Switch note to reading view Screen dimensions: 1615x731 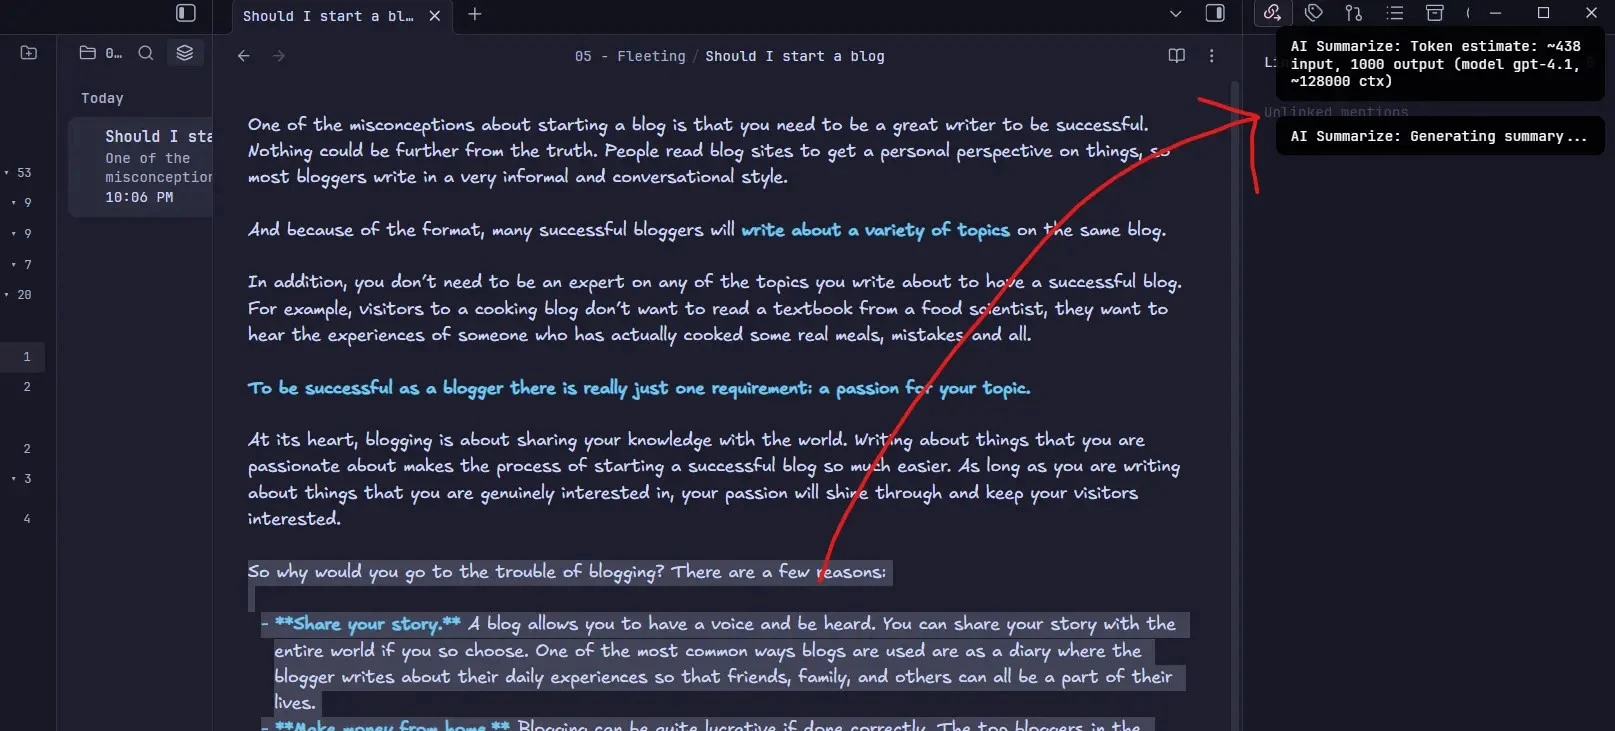pos(1176,56)
